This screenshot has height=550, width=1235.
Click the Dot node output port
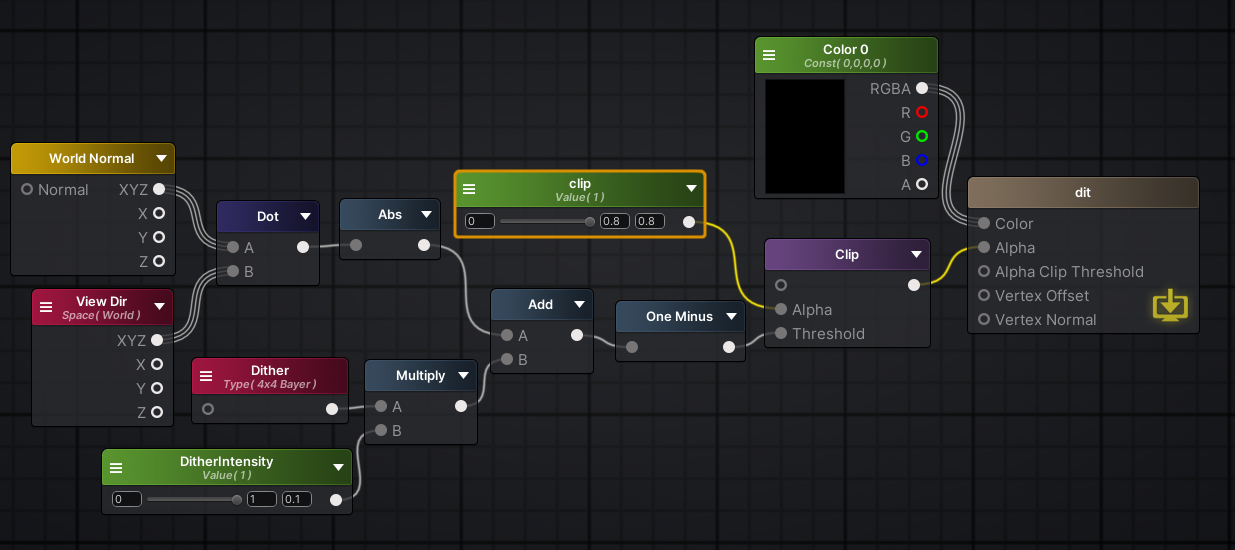click(x=303, y=247)
